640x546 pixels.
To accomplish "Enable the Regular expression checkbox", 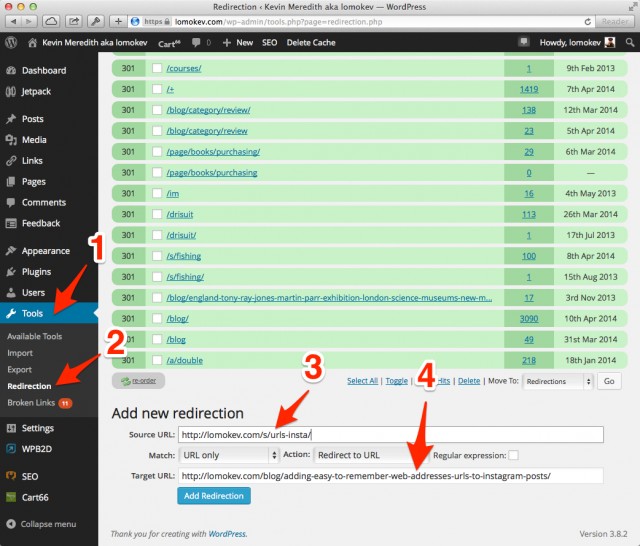I will tap(513, 455).
